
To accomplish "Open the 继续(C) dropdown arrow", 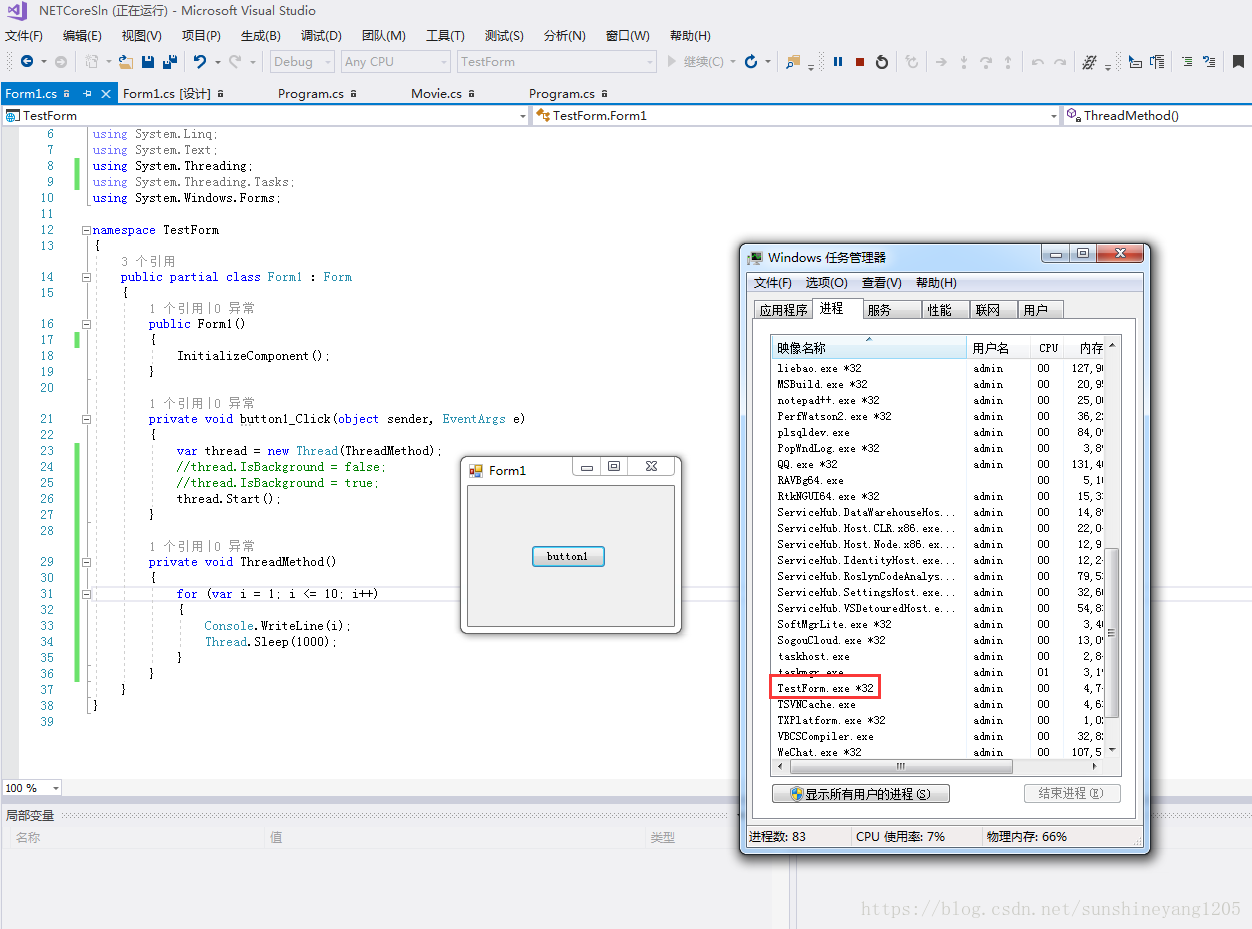I will (x=733, y=62).
